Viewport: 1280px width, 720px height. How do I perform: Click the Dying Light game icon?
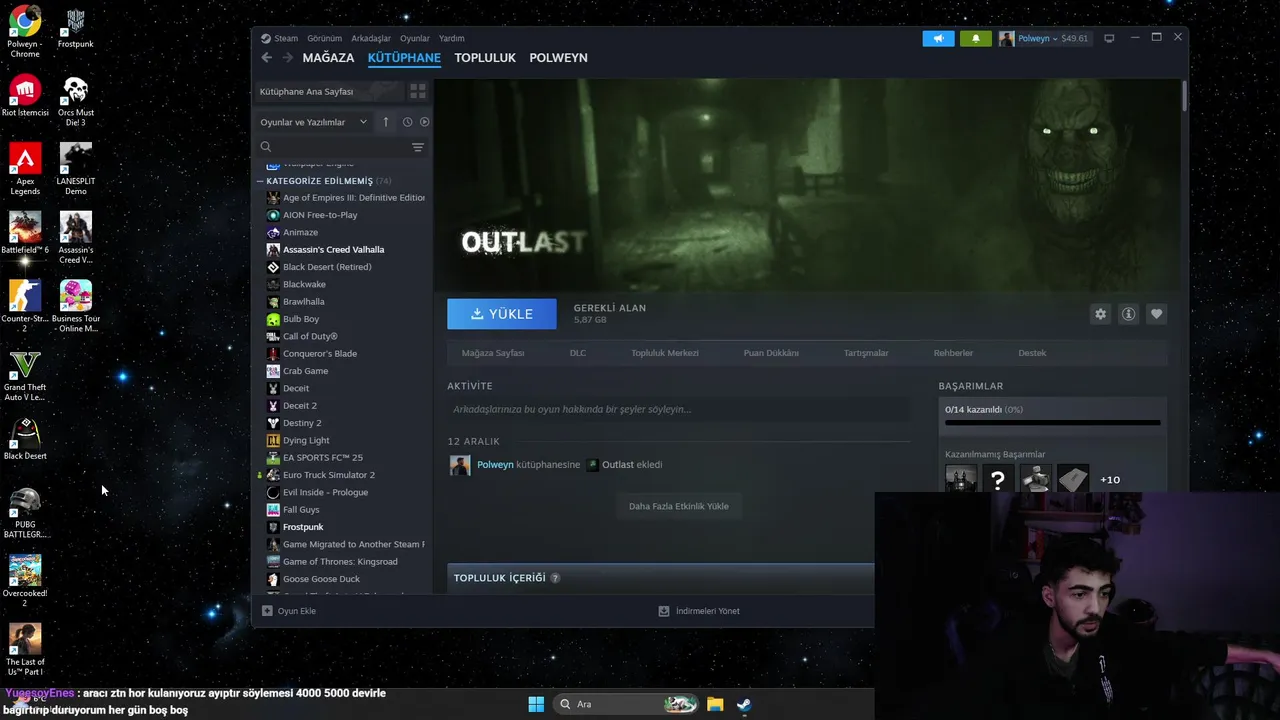[273, 440]
